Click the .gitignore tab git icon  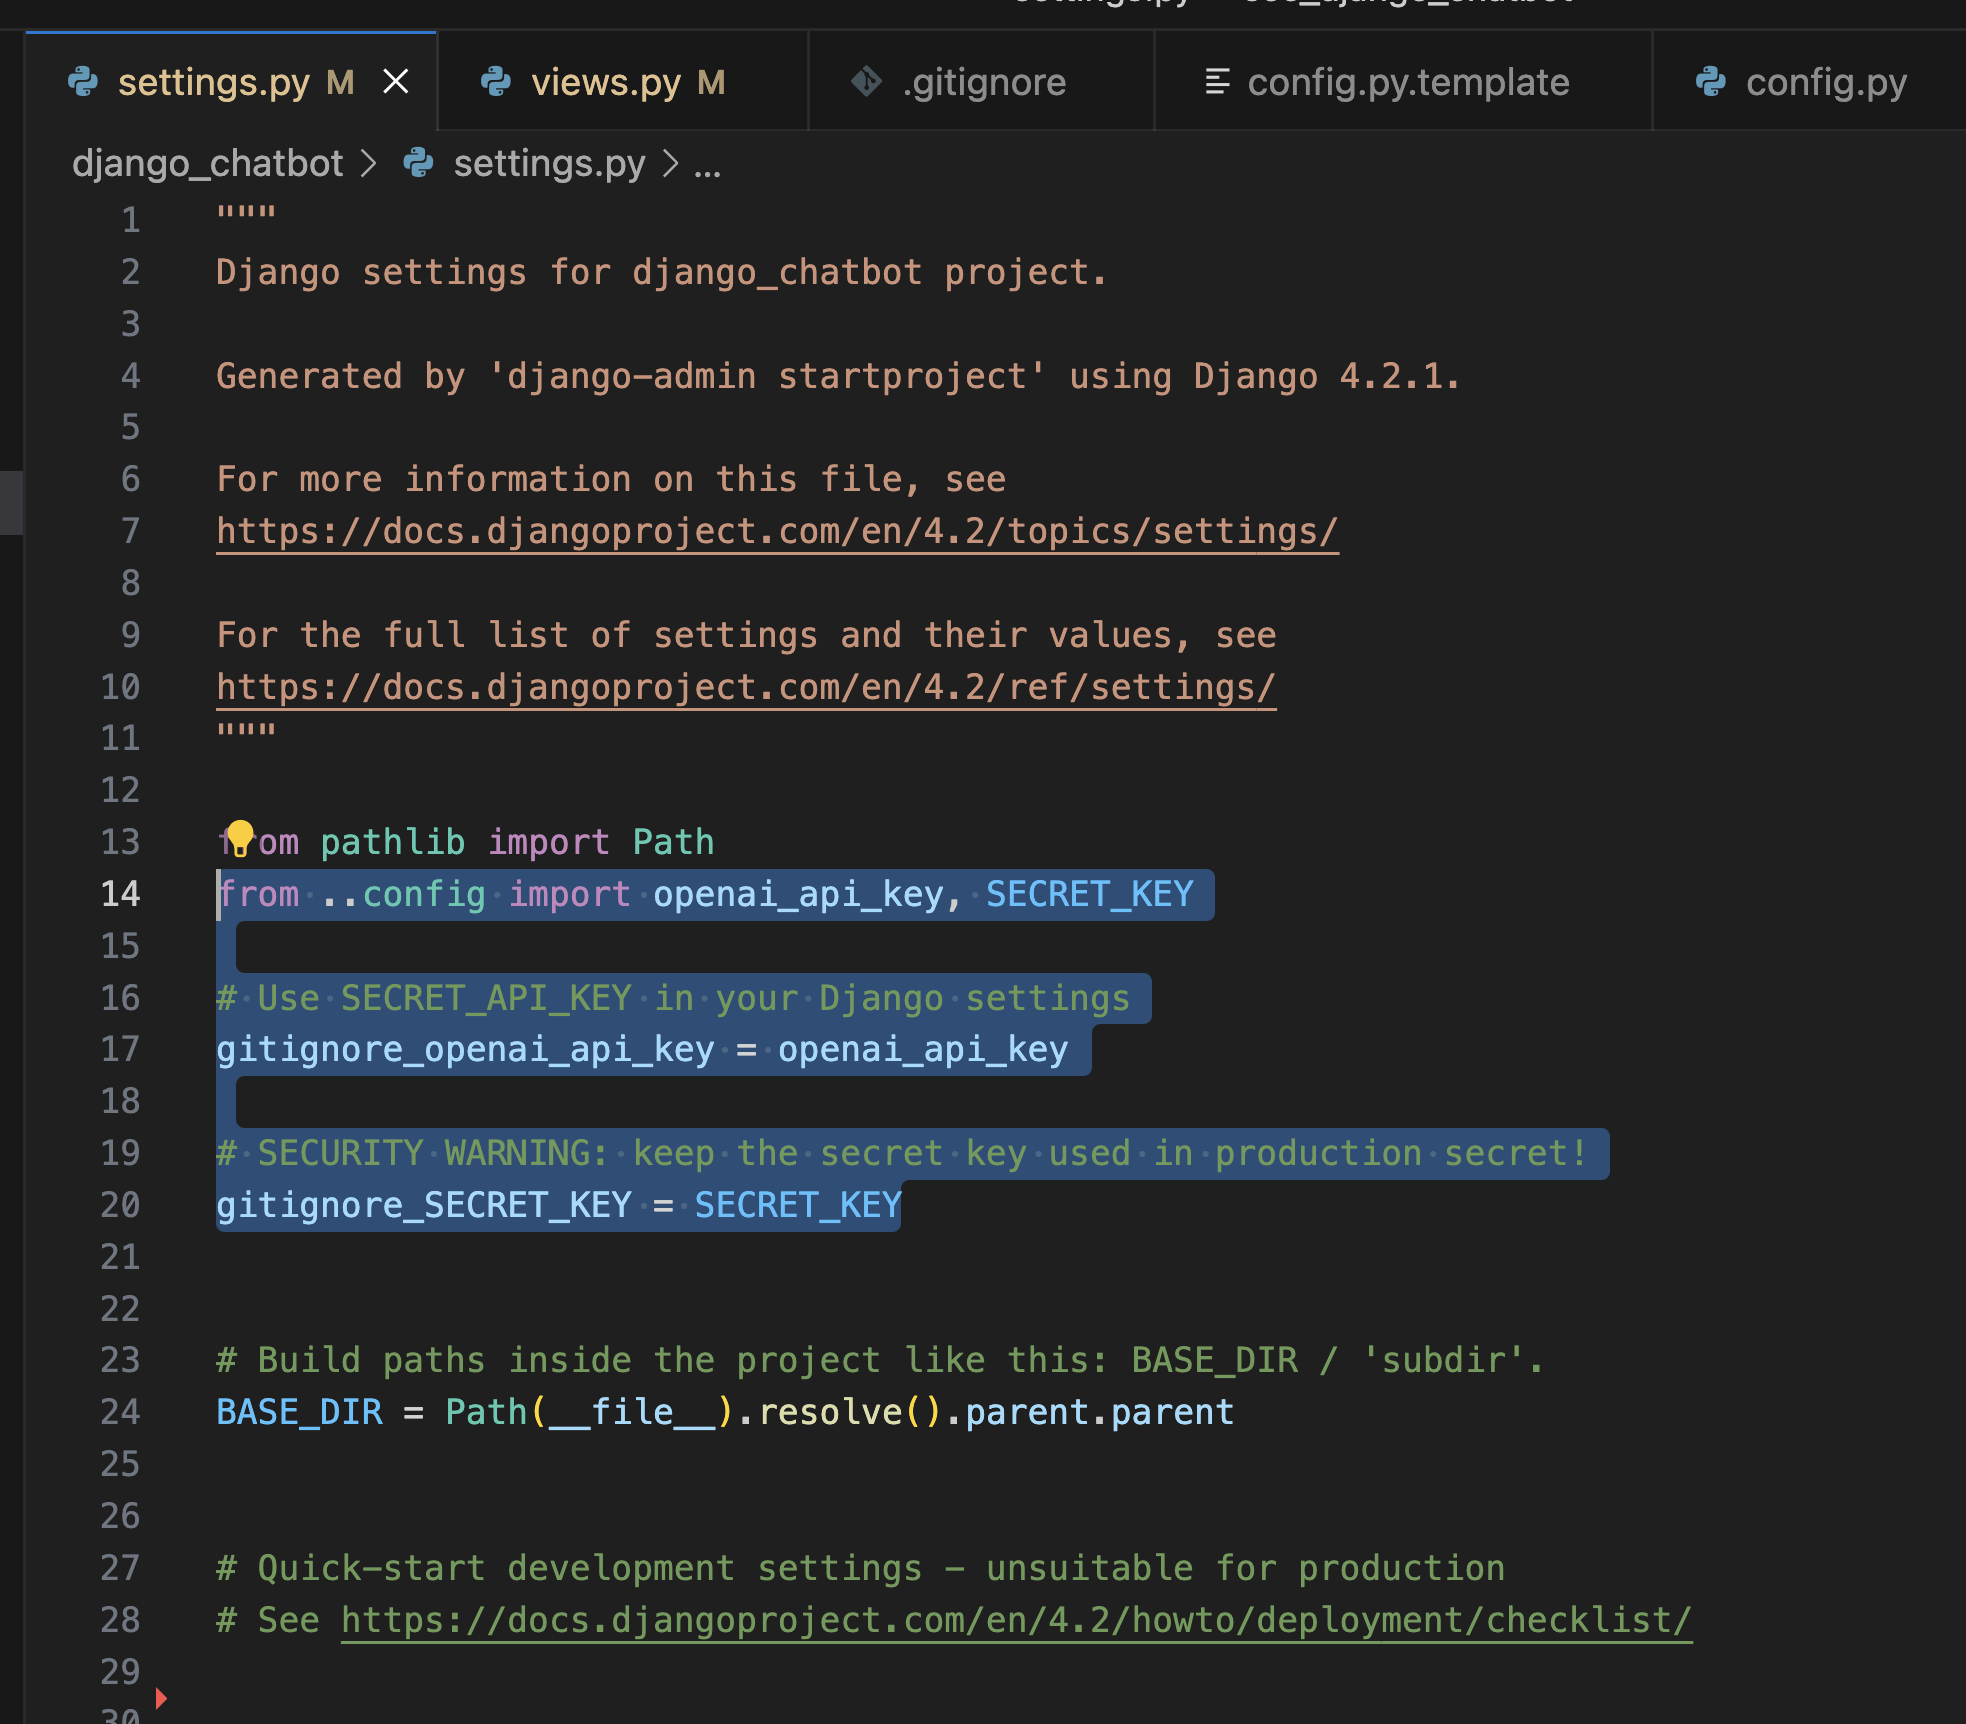point(866,82)
